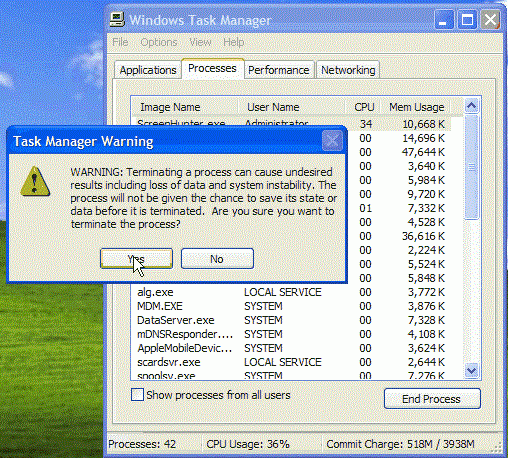Click the 10,668 K memory value

tap(423, 124)
